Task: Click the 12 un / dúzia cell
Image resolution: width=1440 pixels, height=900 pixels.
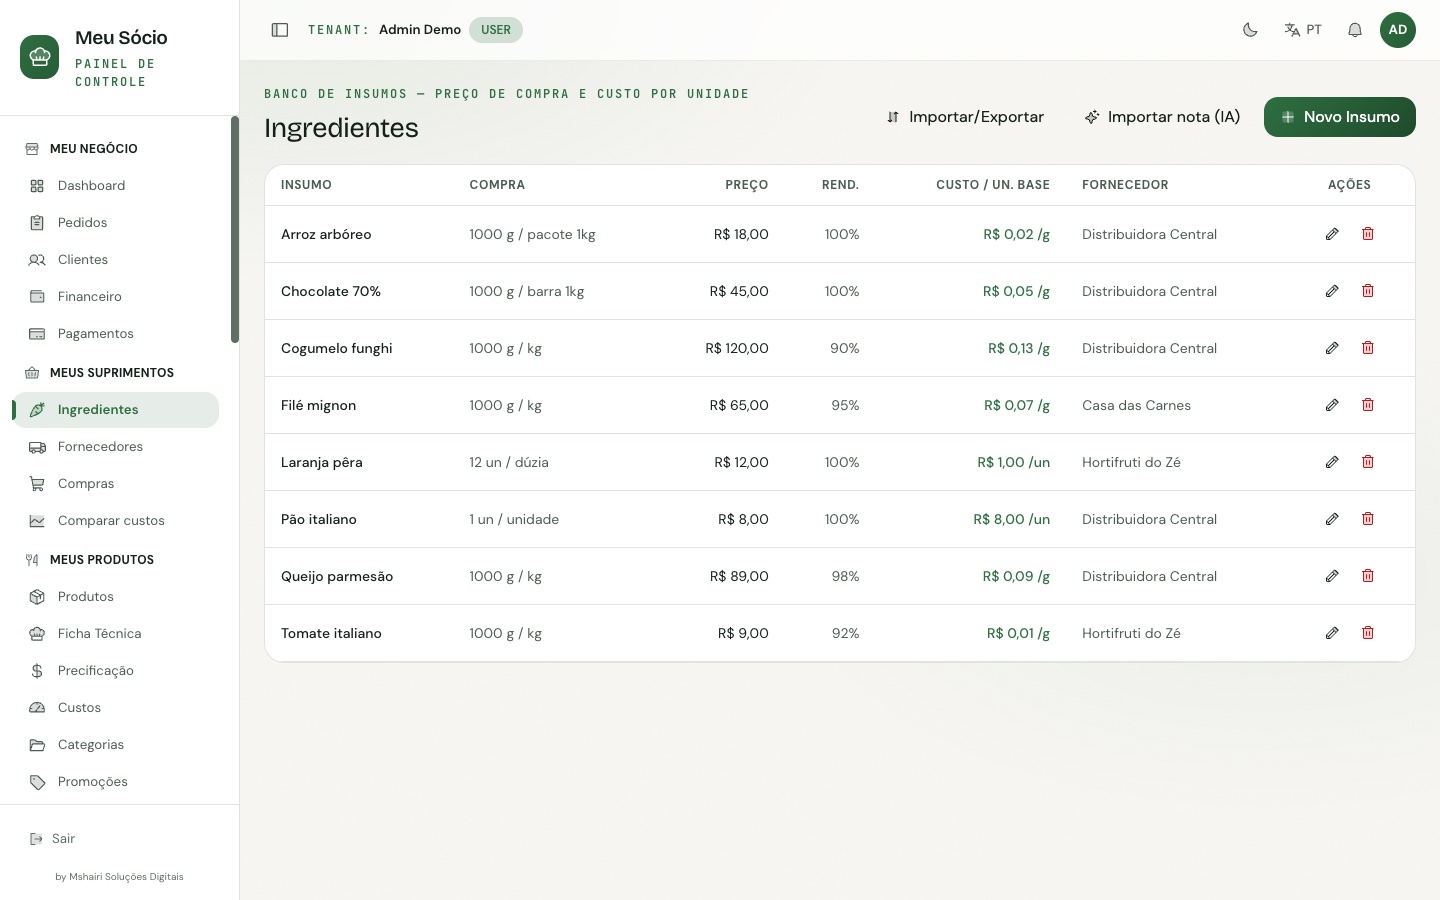Action: (509, 462)
